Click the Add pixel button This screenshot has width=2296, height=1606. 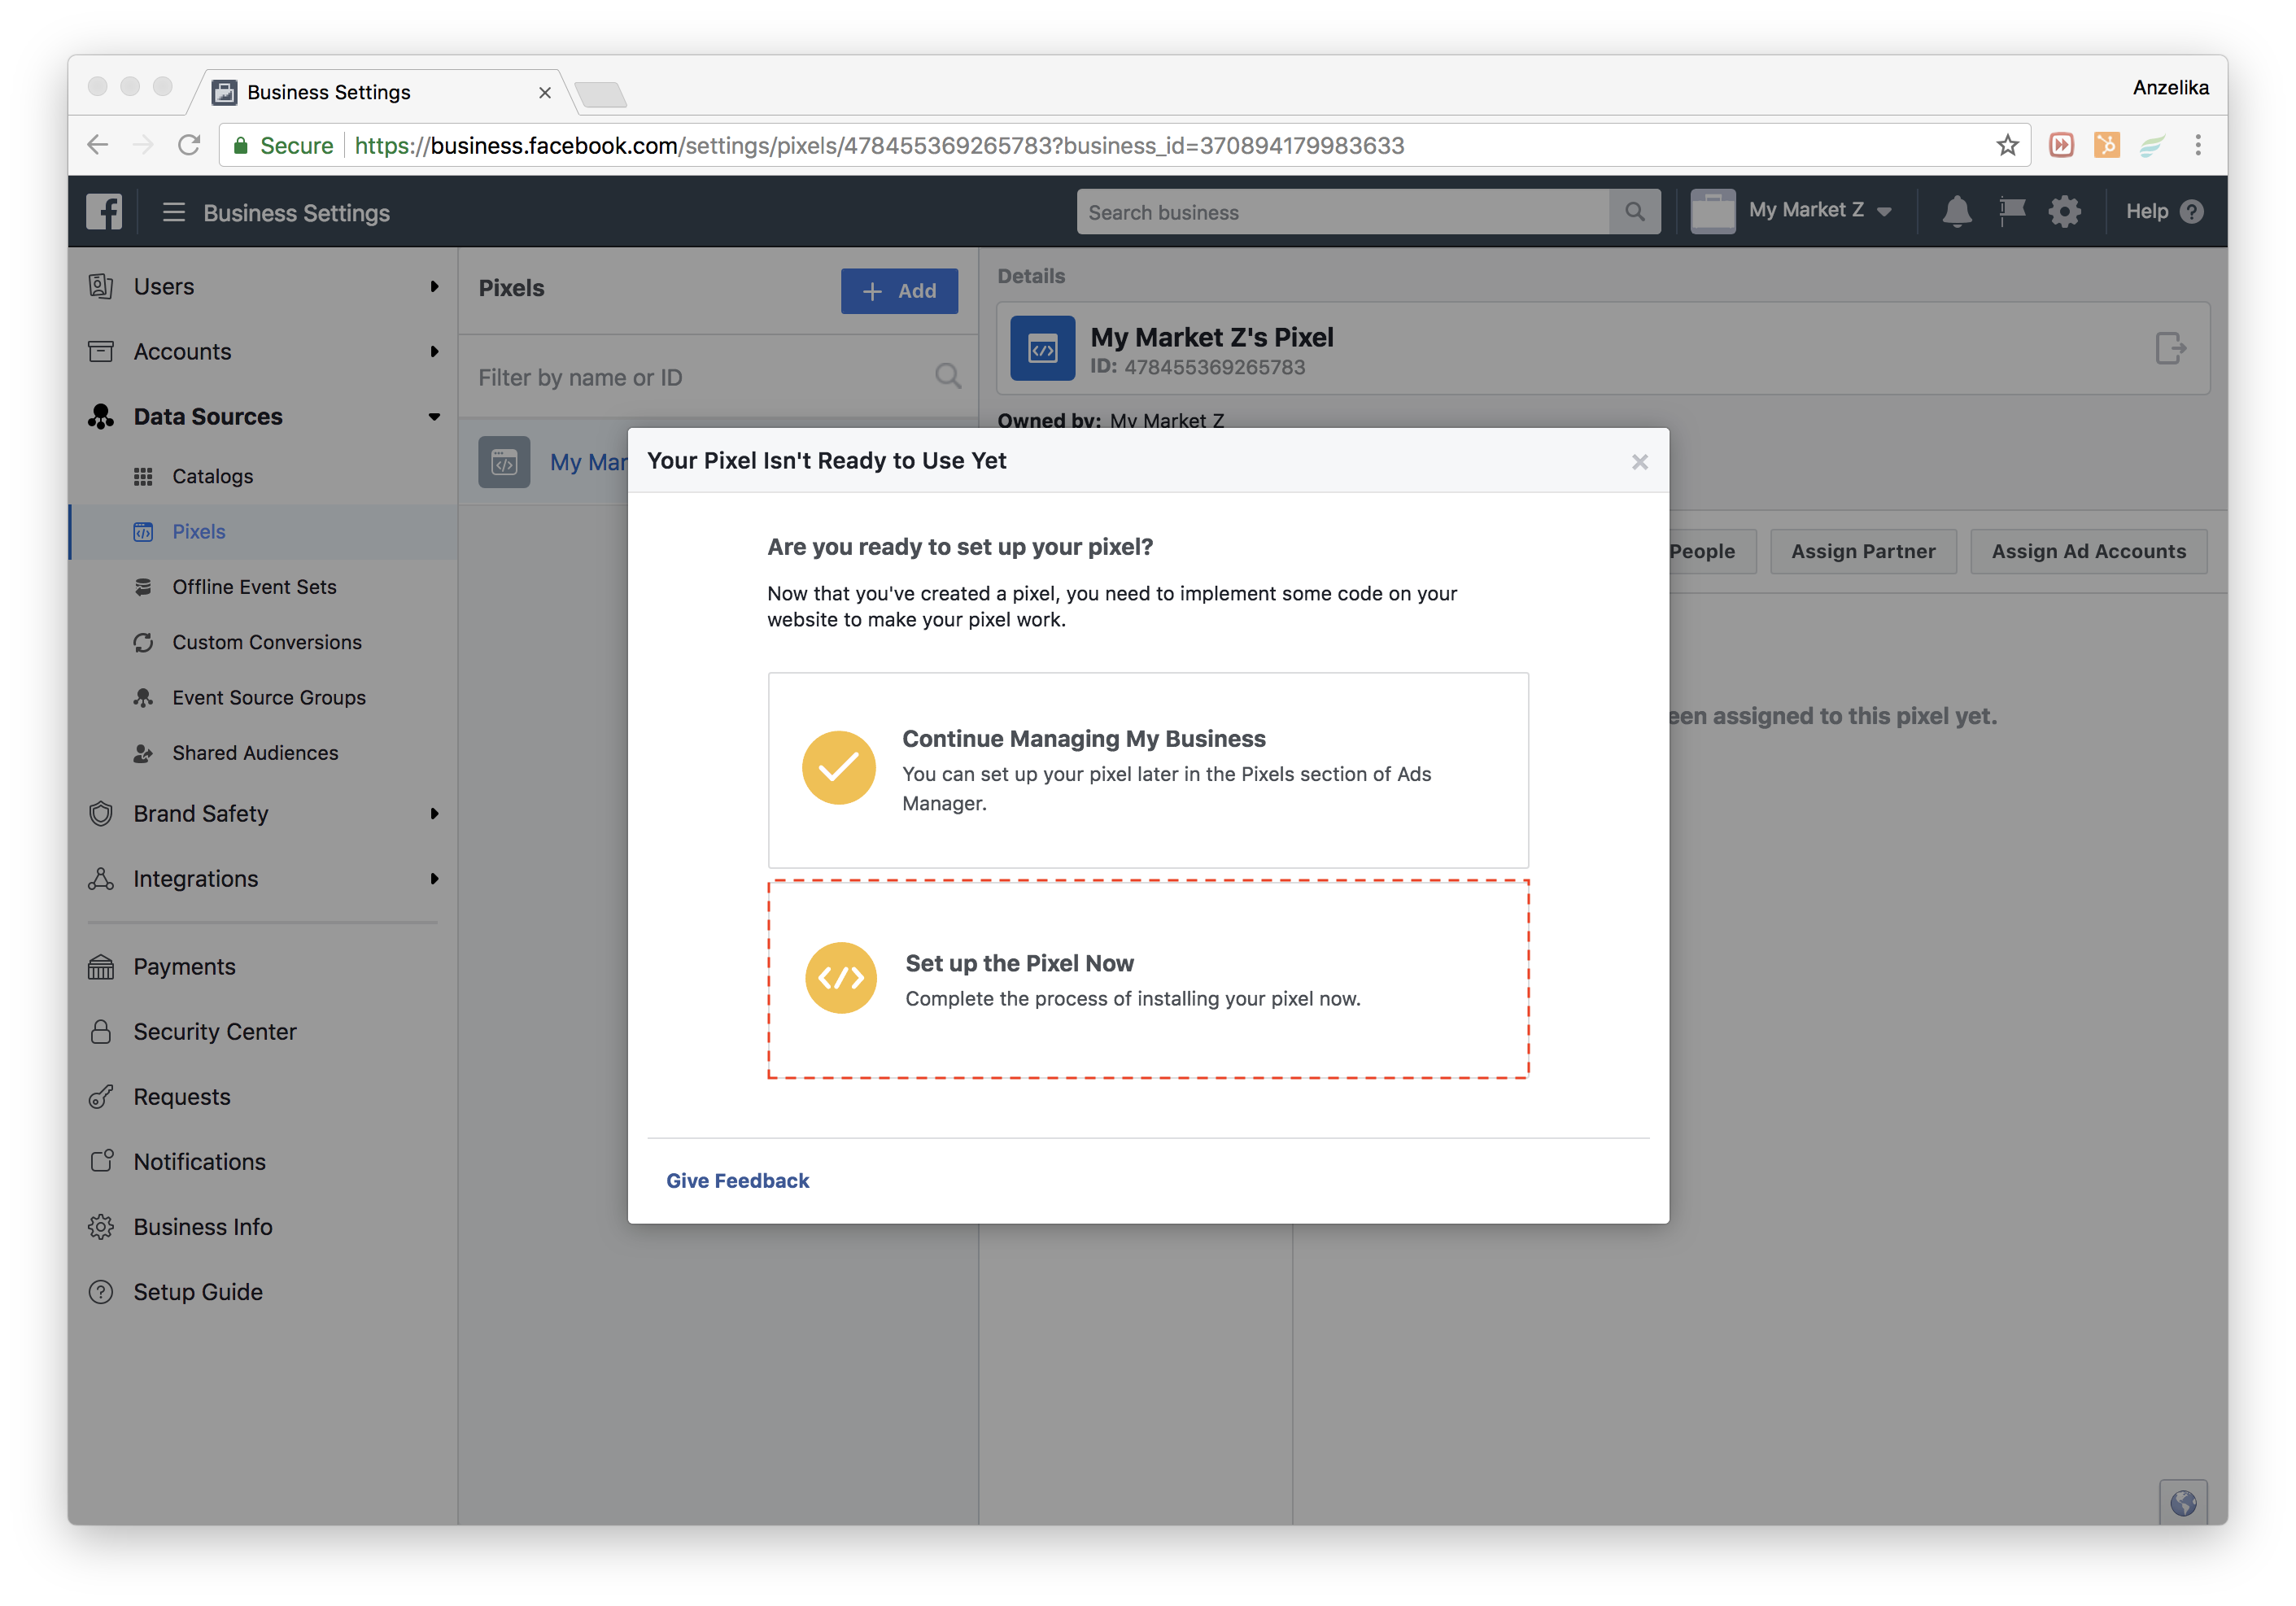899,291
